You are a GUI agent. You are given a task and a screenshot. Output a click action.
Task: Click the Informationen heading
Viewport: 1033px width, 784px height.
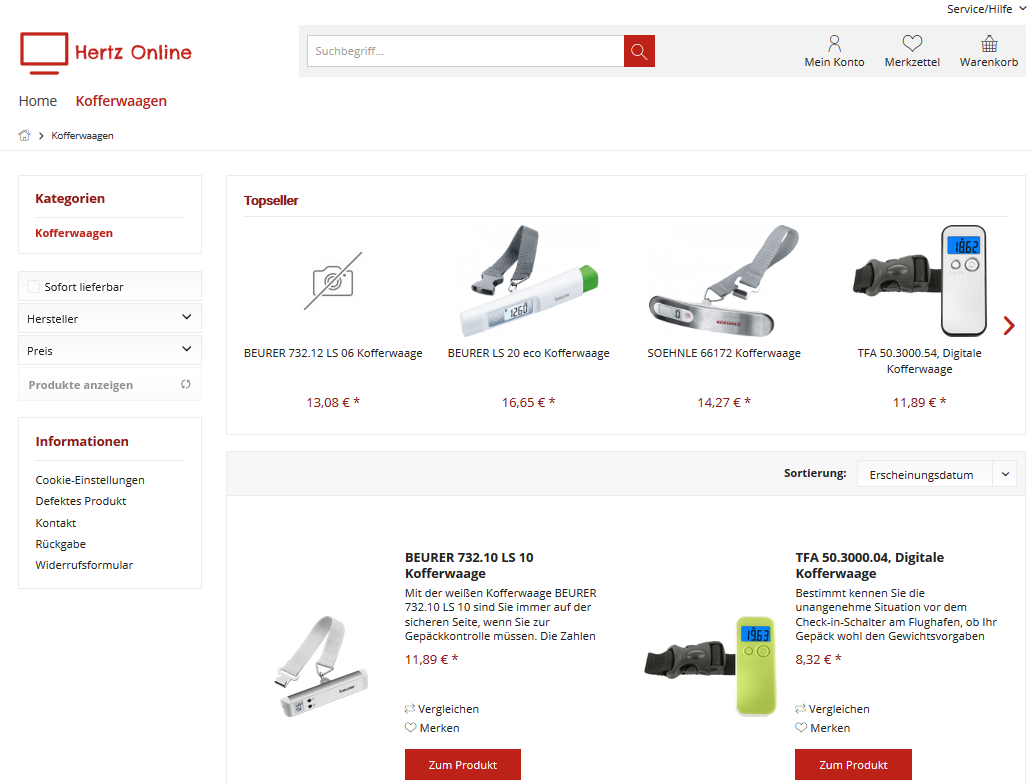(82, 441)
